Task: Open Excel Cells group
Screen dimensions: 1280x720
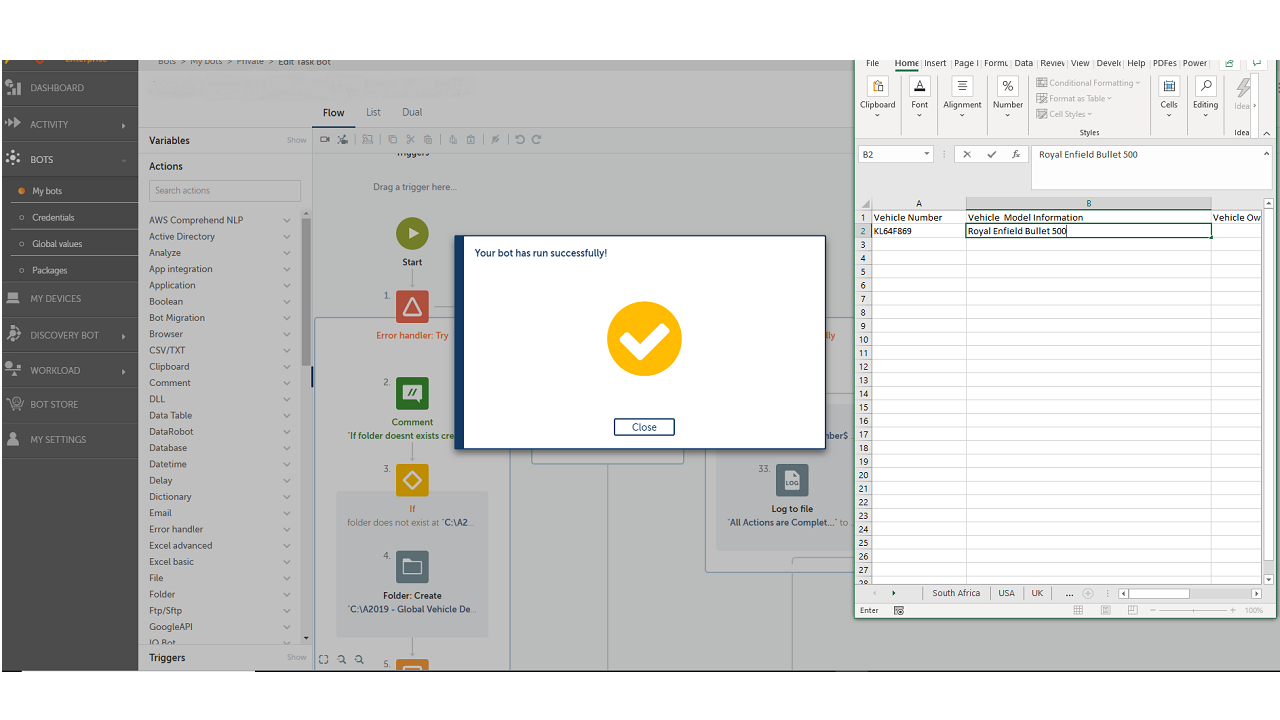Action: (x=1169, y=97)
